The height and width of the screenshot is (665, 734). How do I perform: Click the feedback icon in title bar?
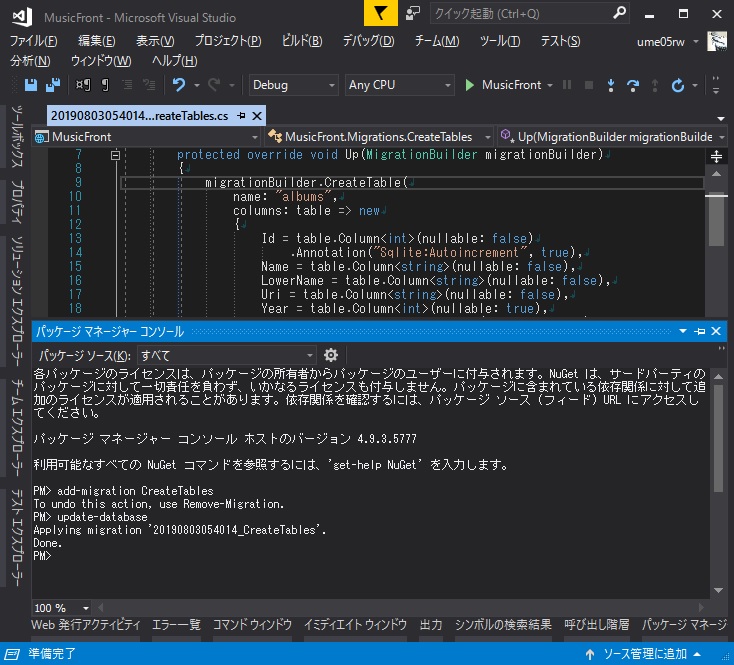point(412,13)
